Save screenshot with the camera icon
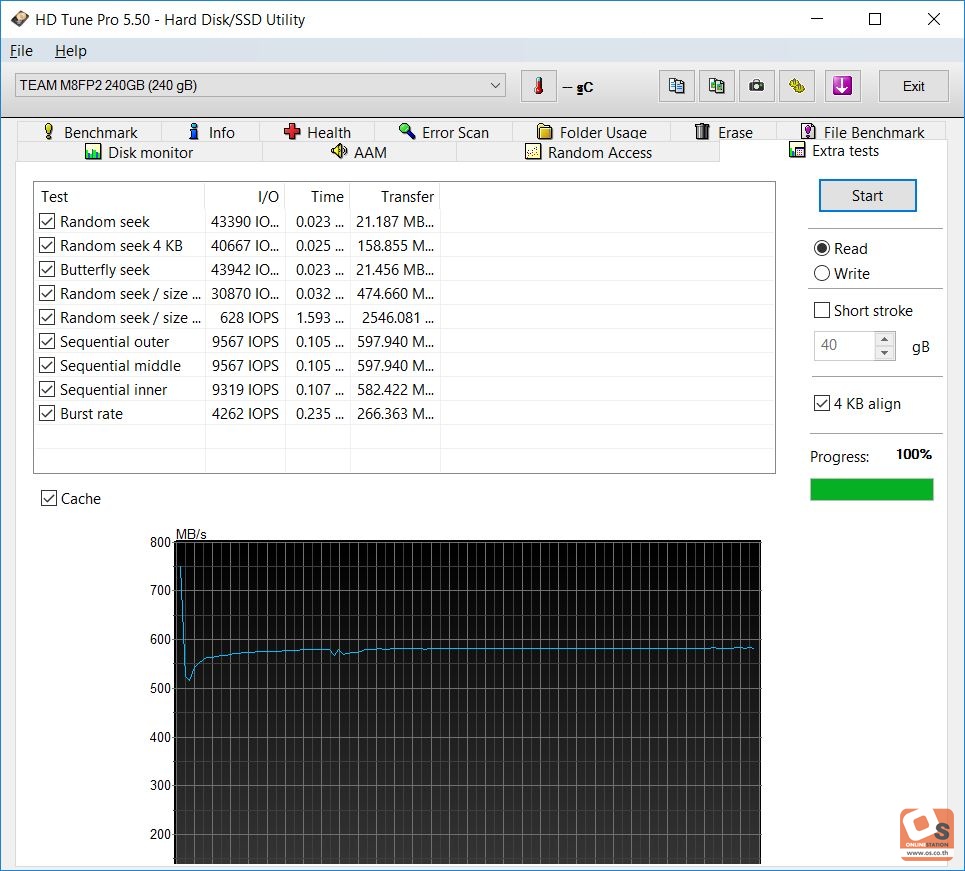 coord(756,86)
